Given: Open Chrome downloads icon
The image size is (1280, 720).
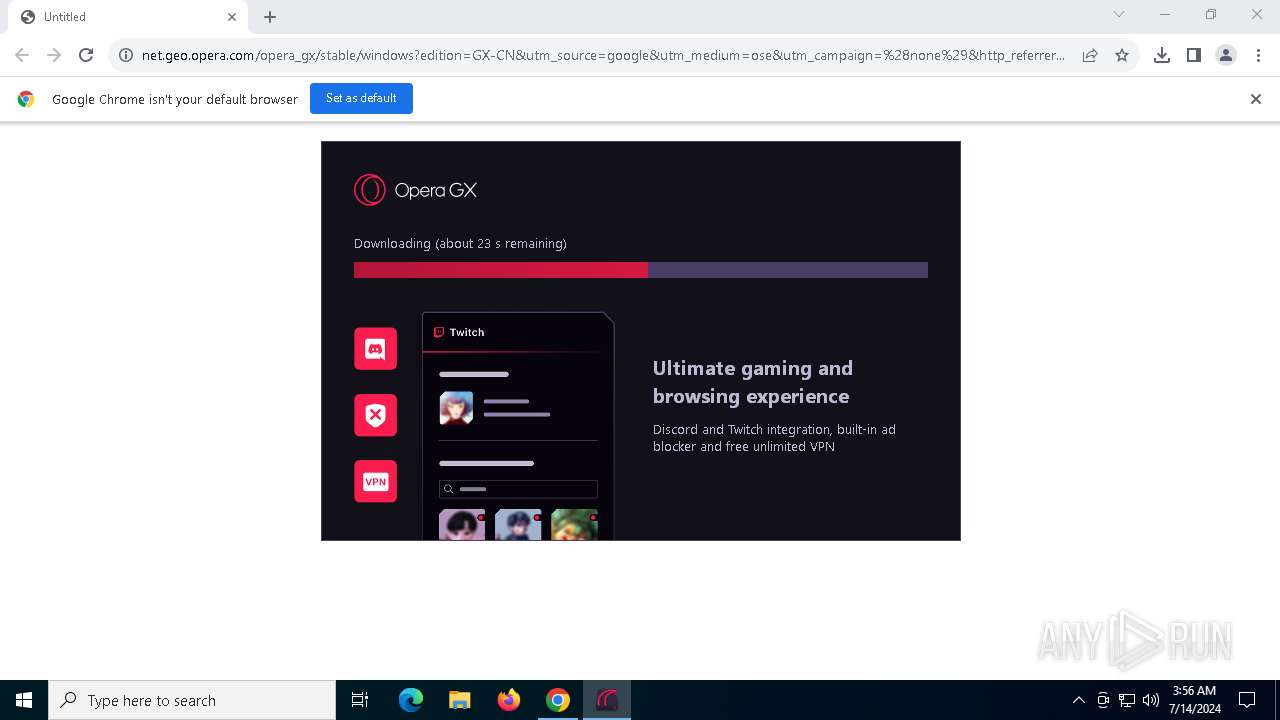Looking at the screenshot, I should point(1162,55).
